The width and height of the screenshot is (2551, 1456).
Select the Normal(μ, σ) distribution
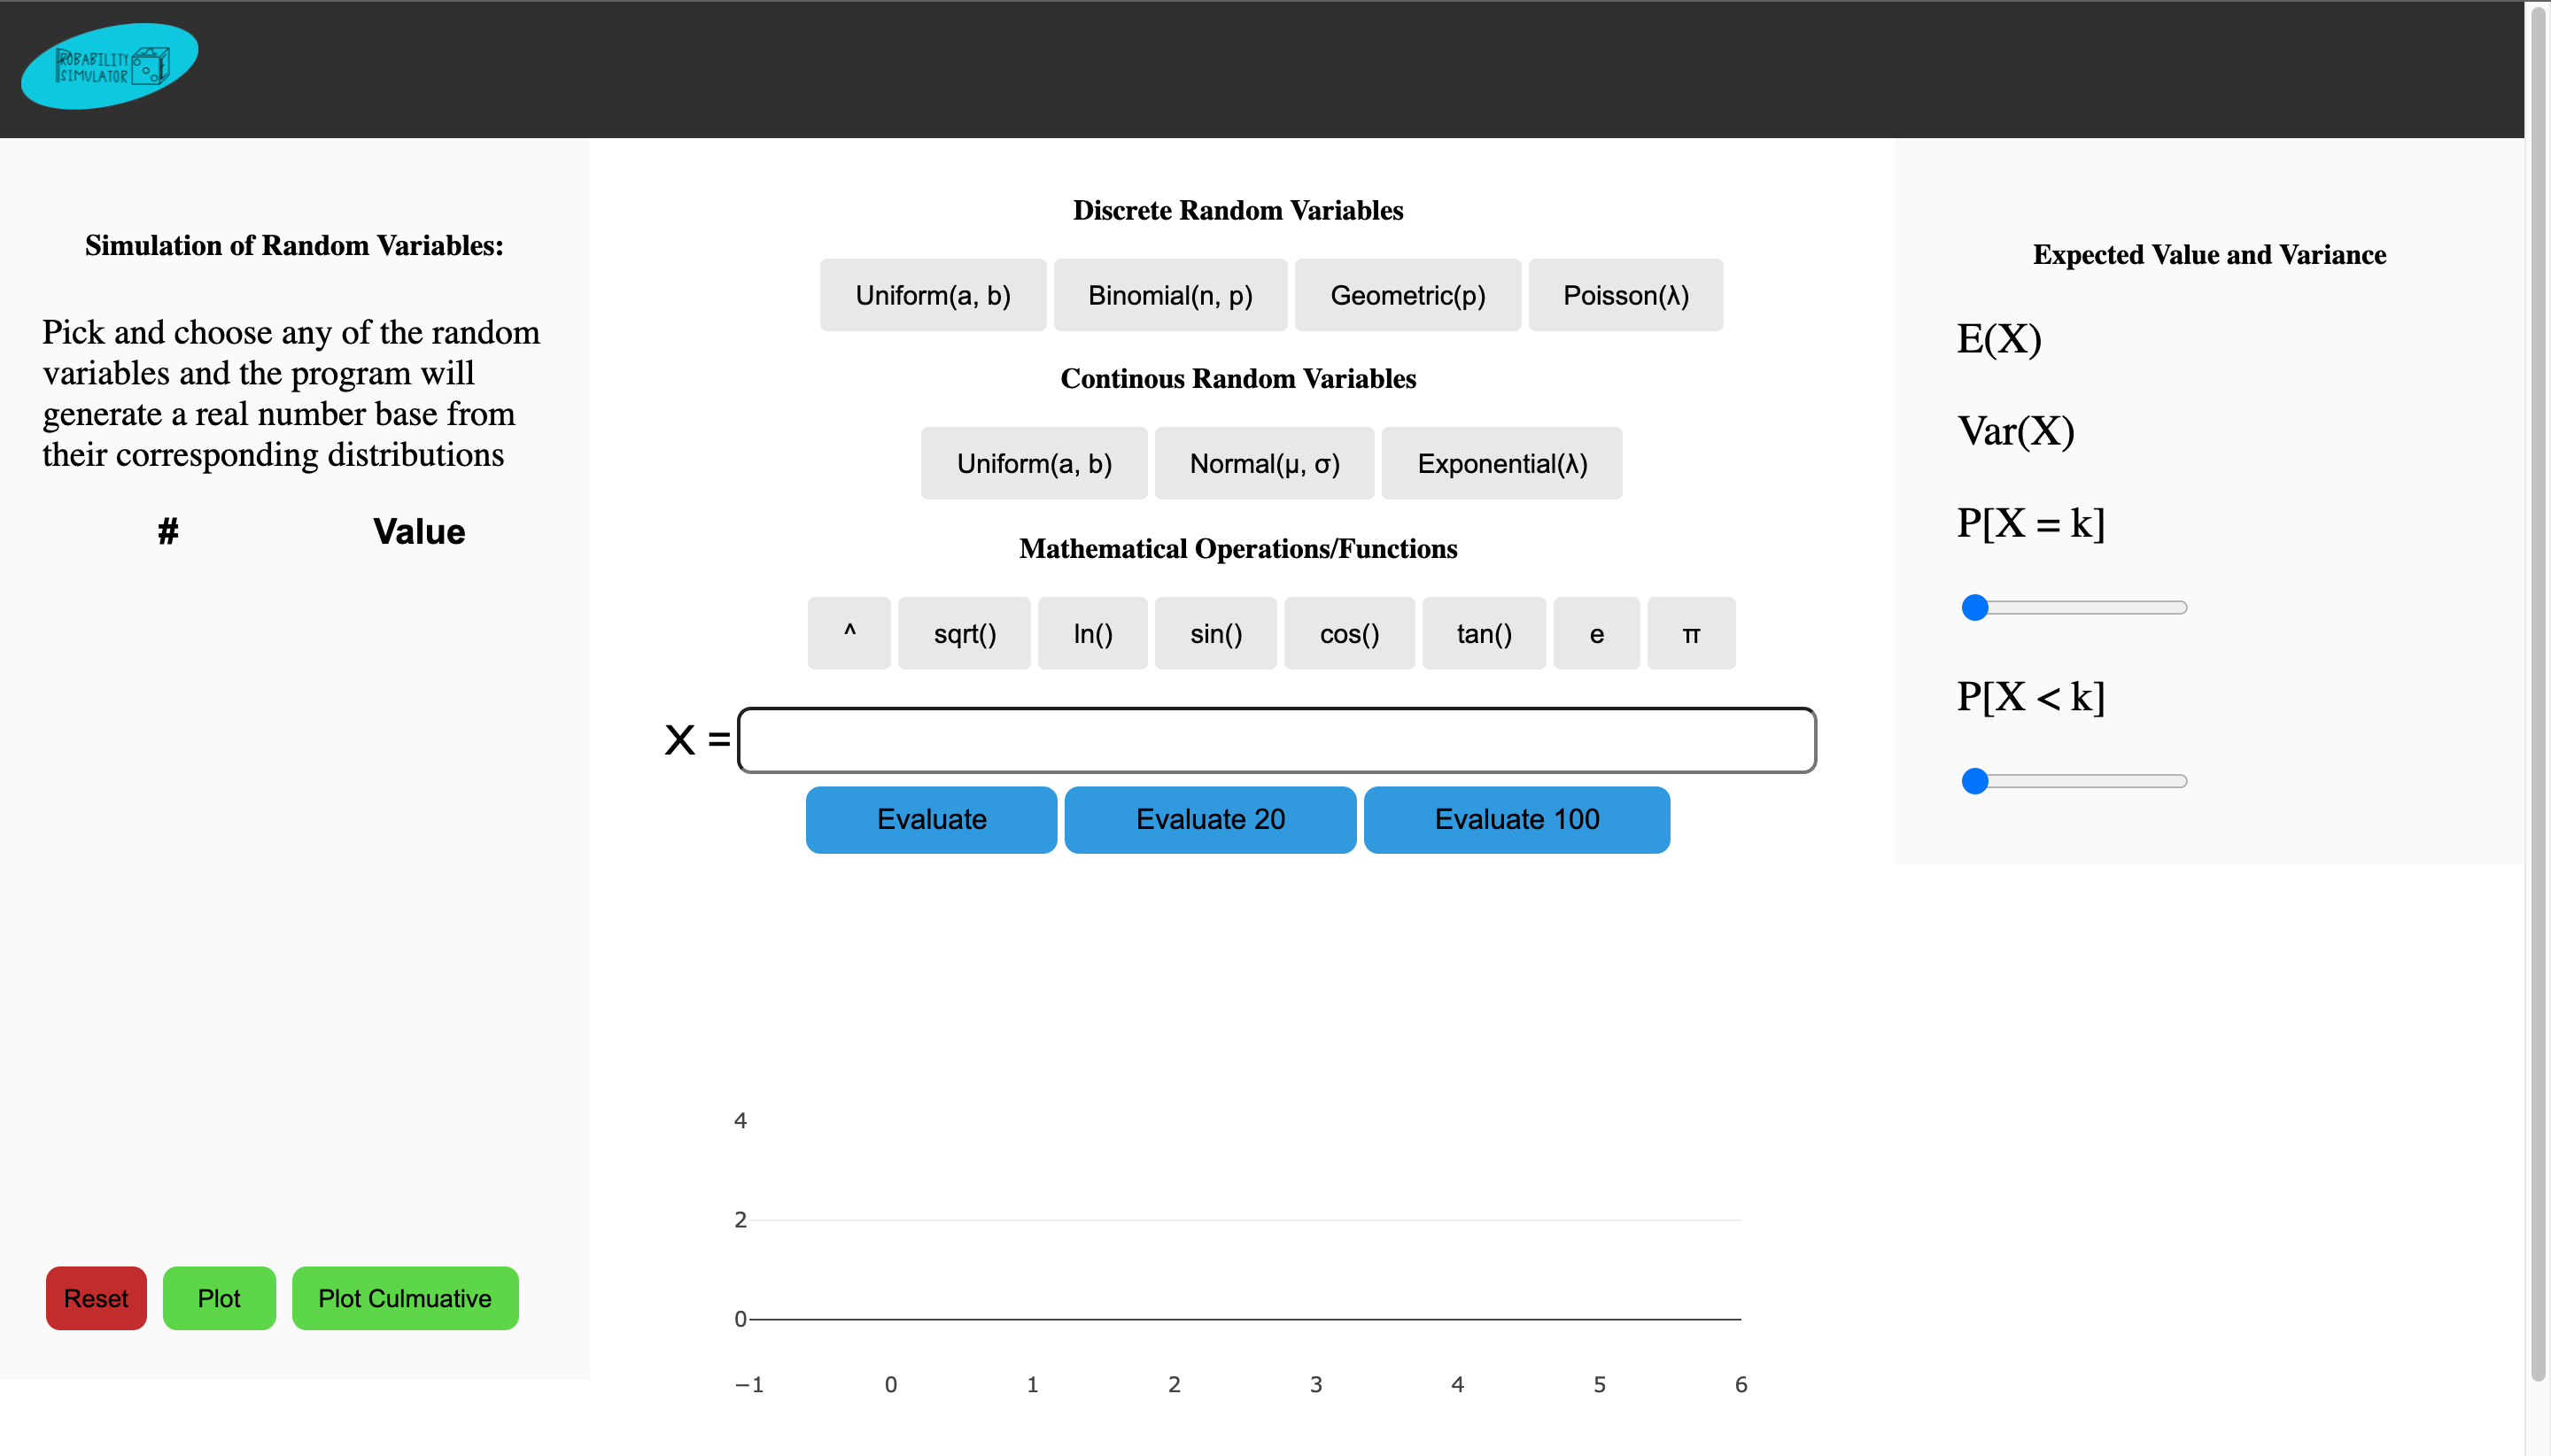tap(1264, 463)
